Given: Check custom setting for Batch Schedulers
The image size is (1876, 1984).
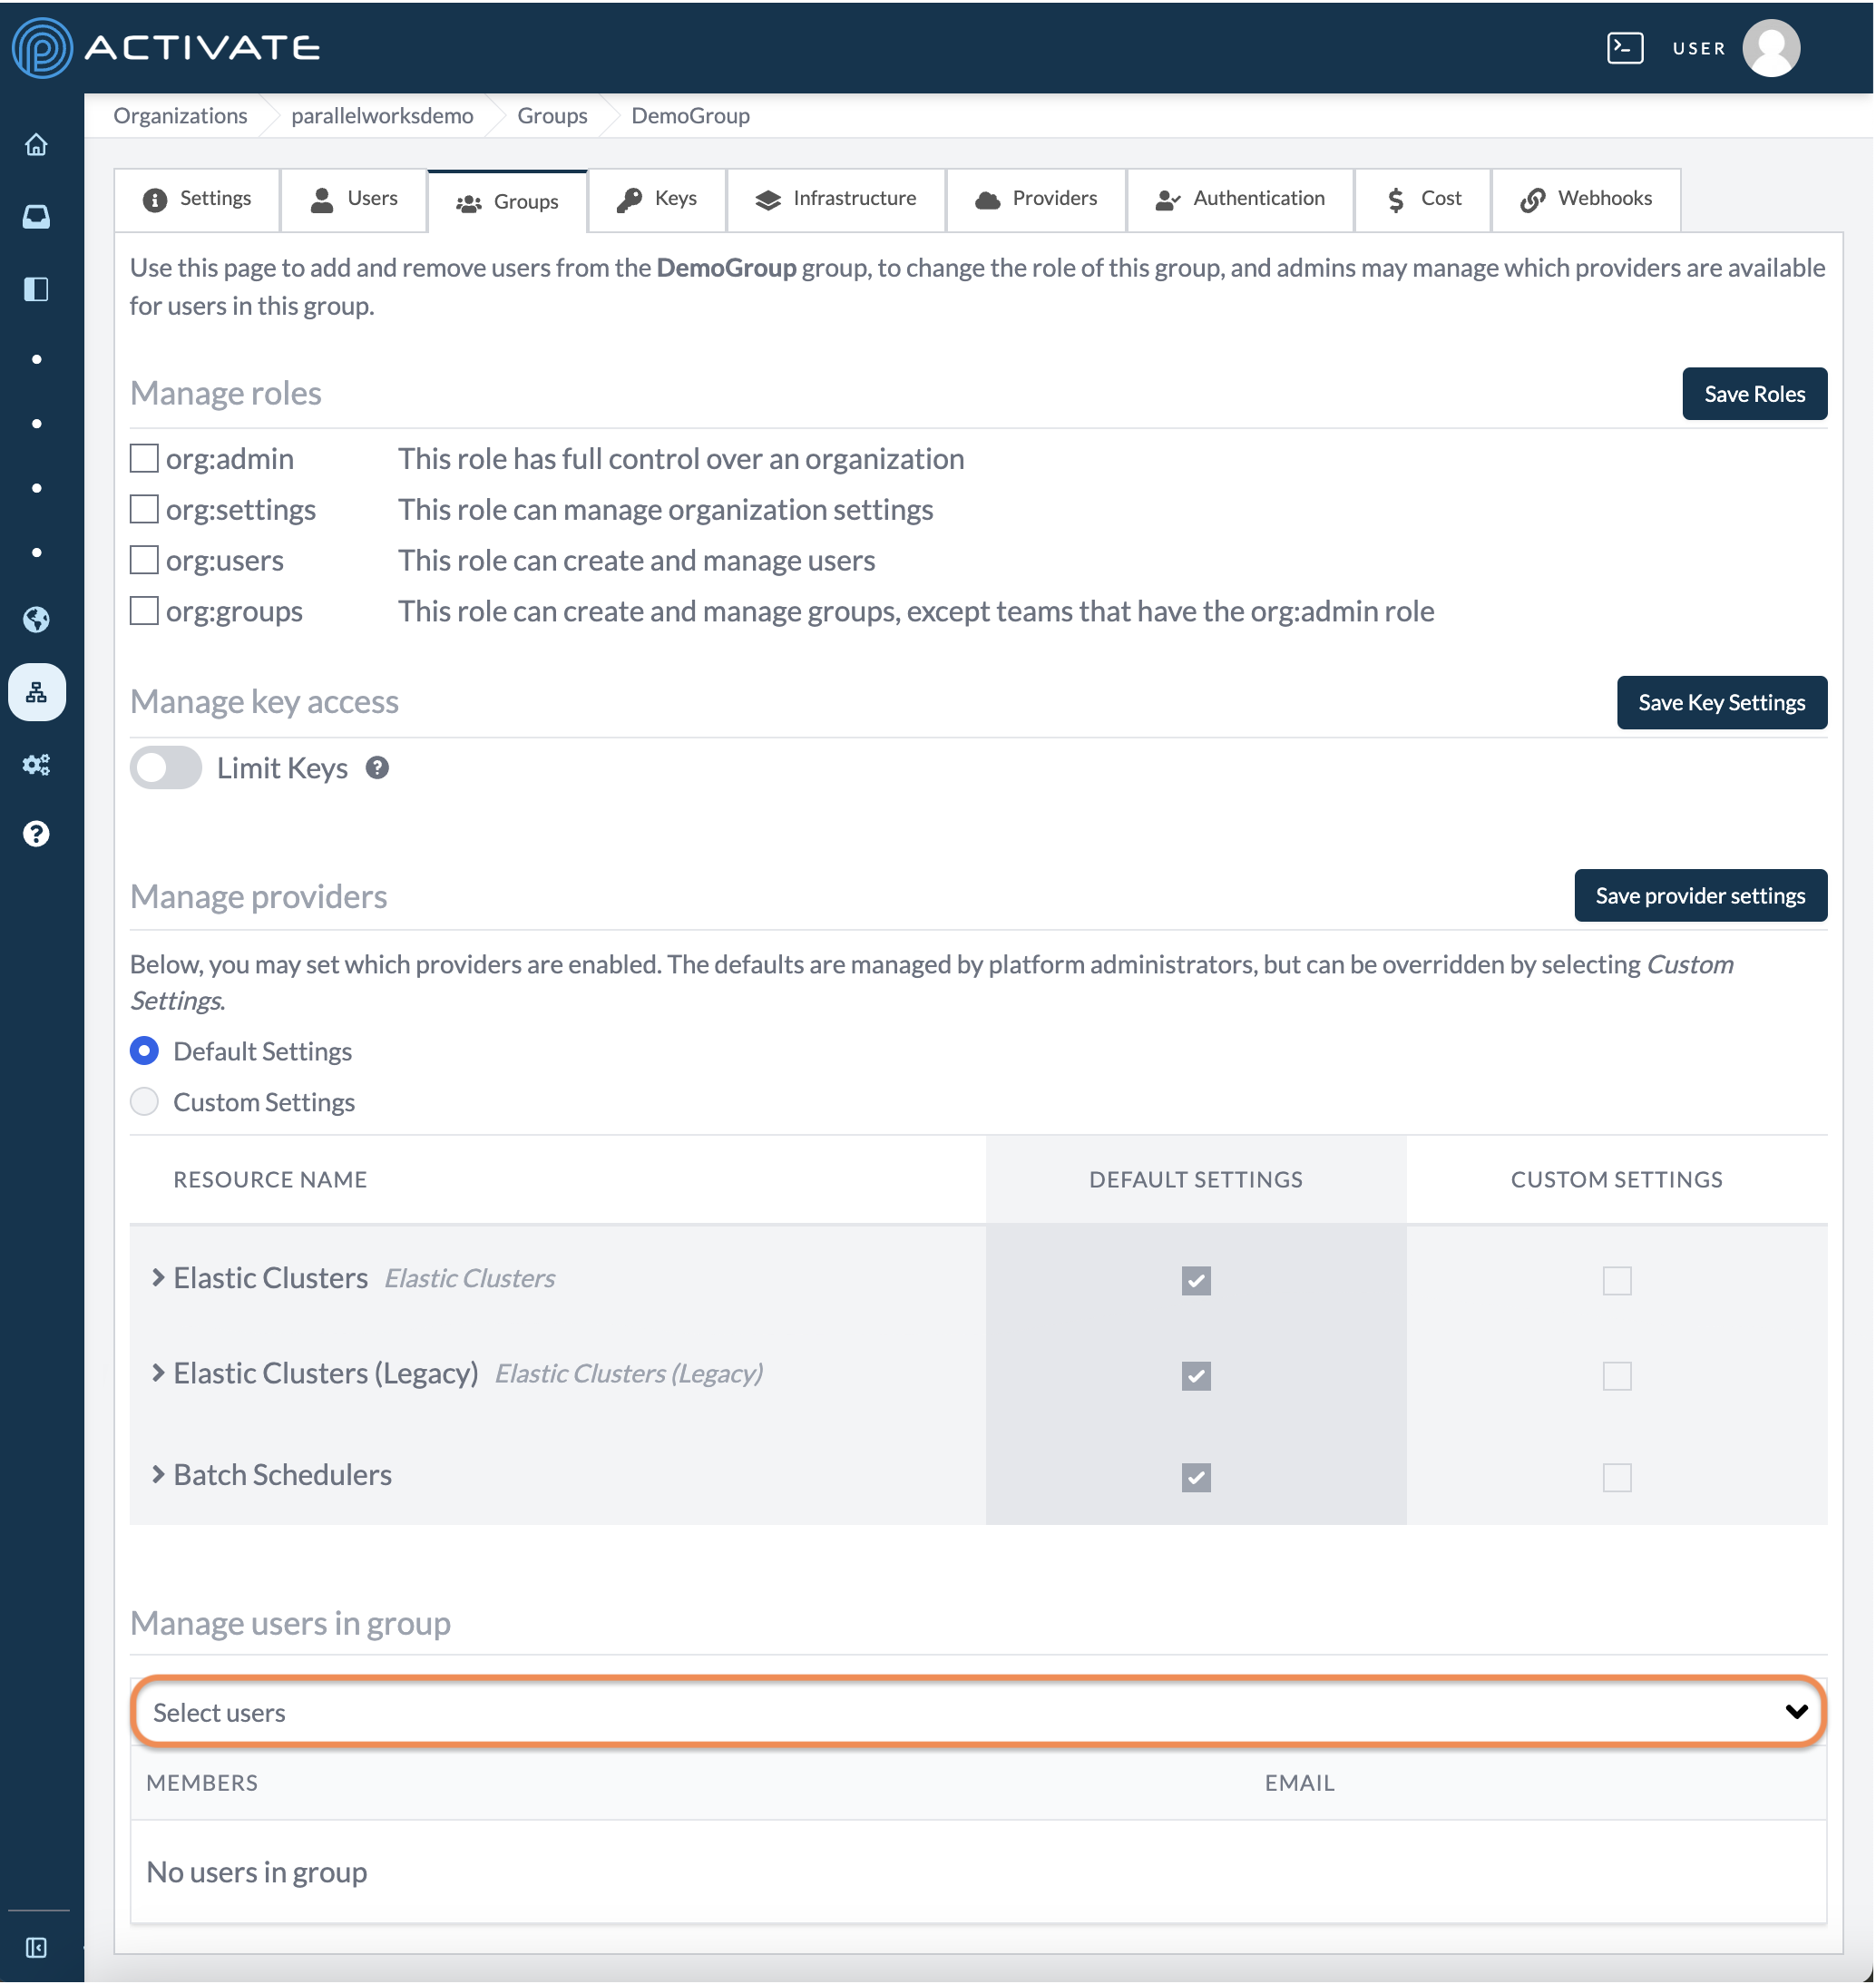Looking at the screenshot, I should pos(1616,1478).
